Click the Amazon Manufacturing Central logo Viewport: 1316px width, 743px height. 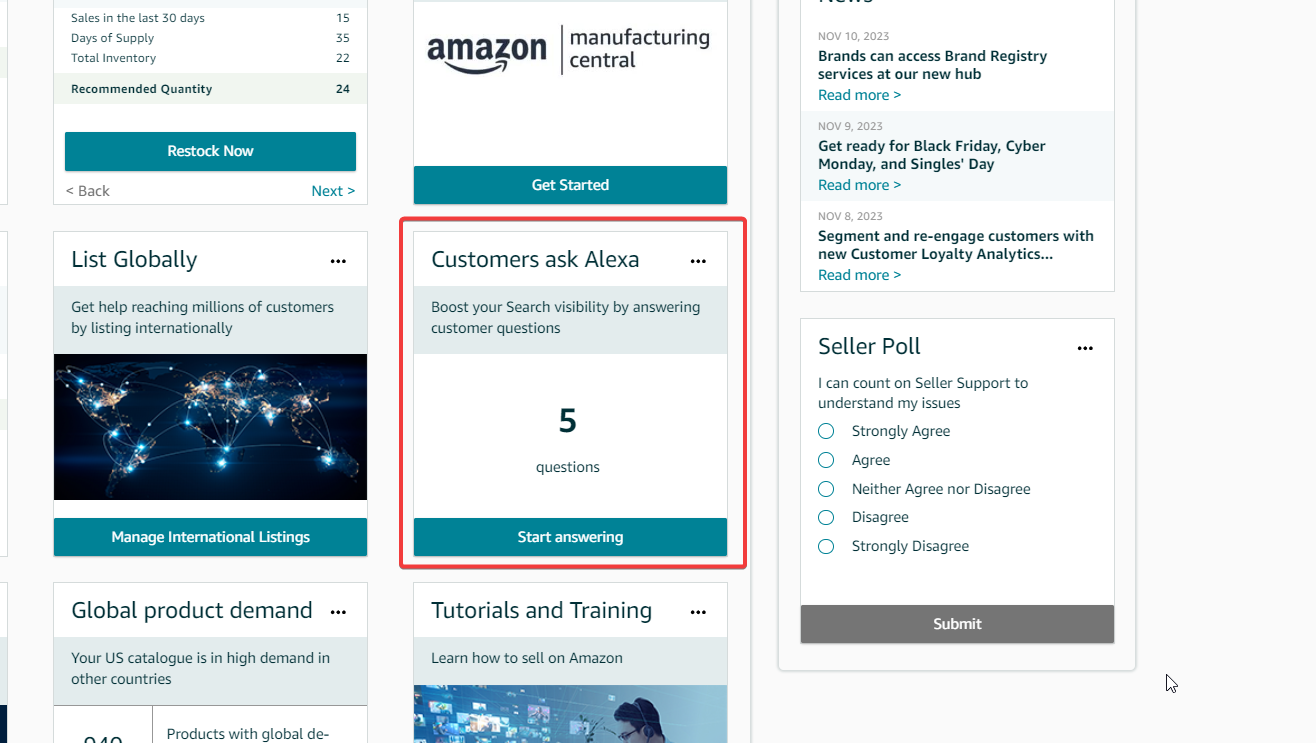(568, 48)
